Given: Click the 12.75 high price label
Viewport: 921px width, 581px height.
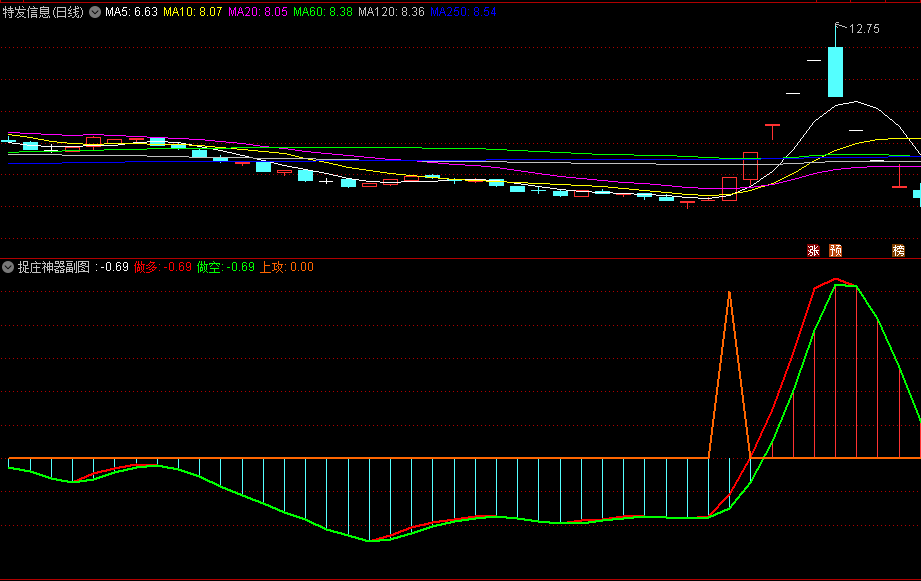Looking at the screenshot, I should pyautogui.click(x=864, y=29).
